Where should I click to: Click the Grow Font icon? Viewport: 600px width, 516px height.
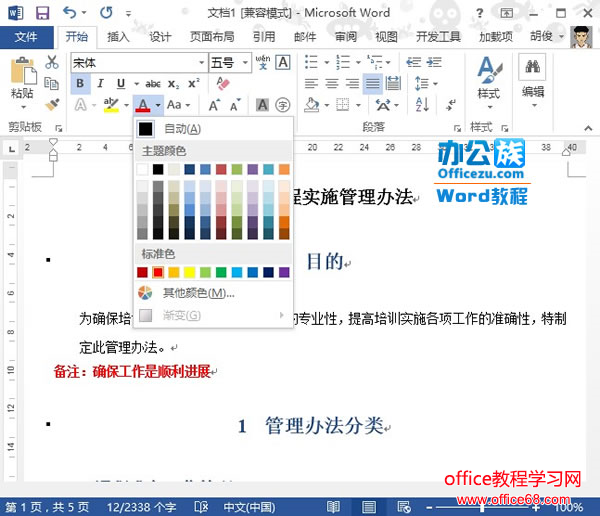coord(214,105)
